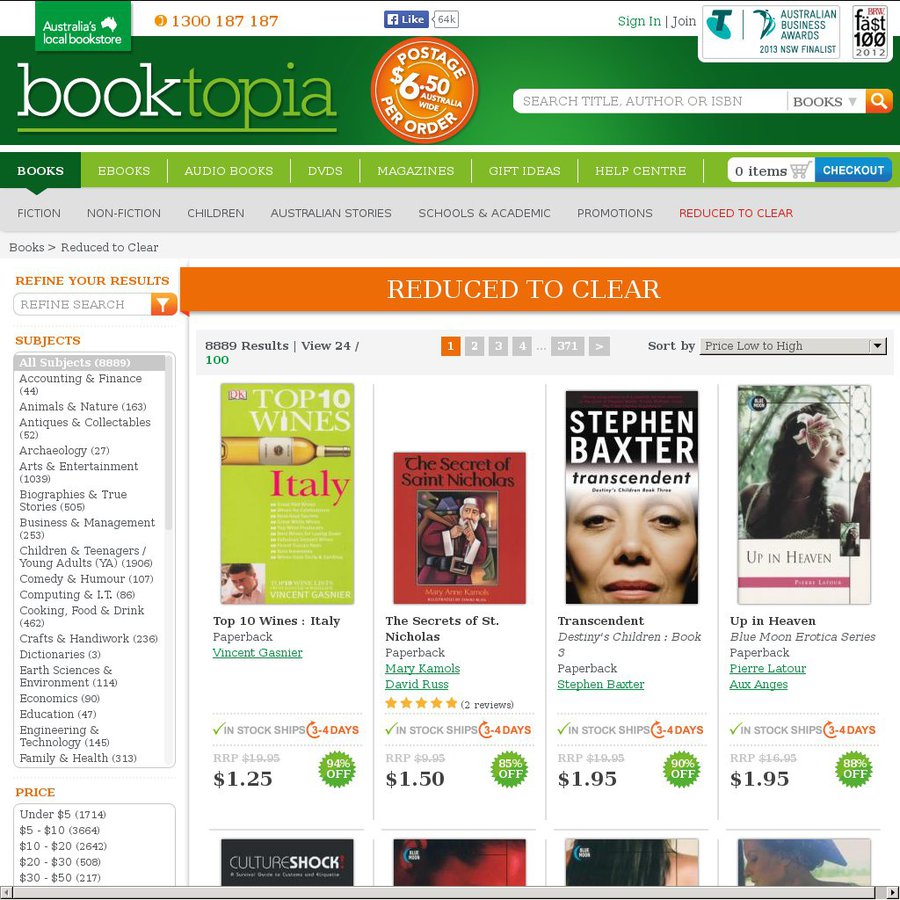Screen dimensions: 900x900
Task: Open the EBOOKS tab
Action: coord(123,170)
